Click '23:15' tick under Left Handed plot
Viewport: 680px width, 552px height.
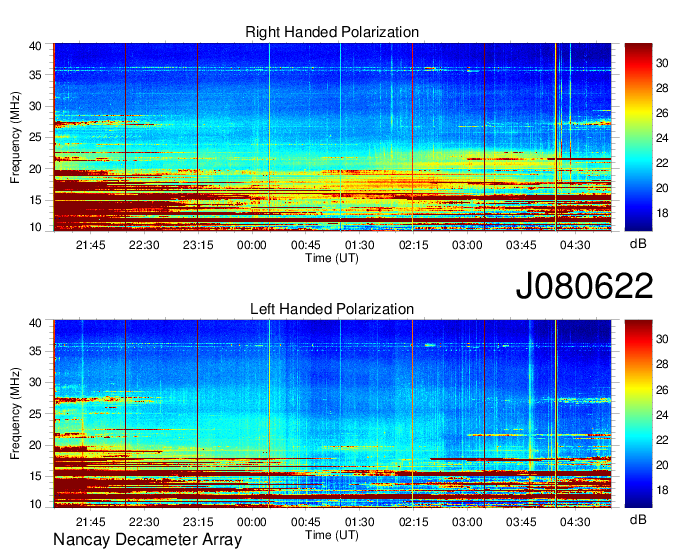(x=198, y=522)
